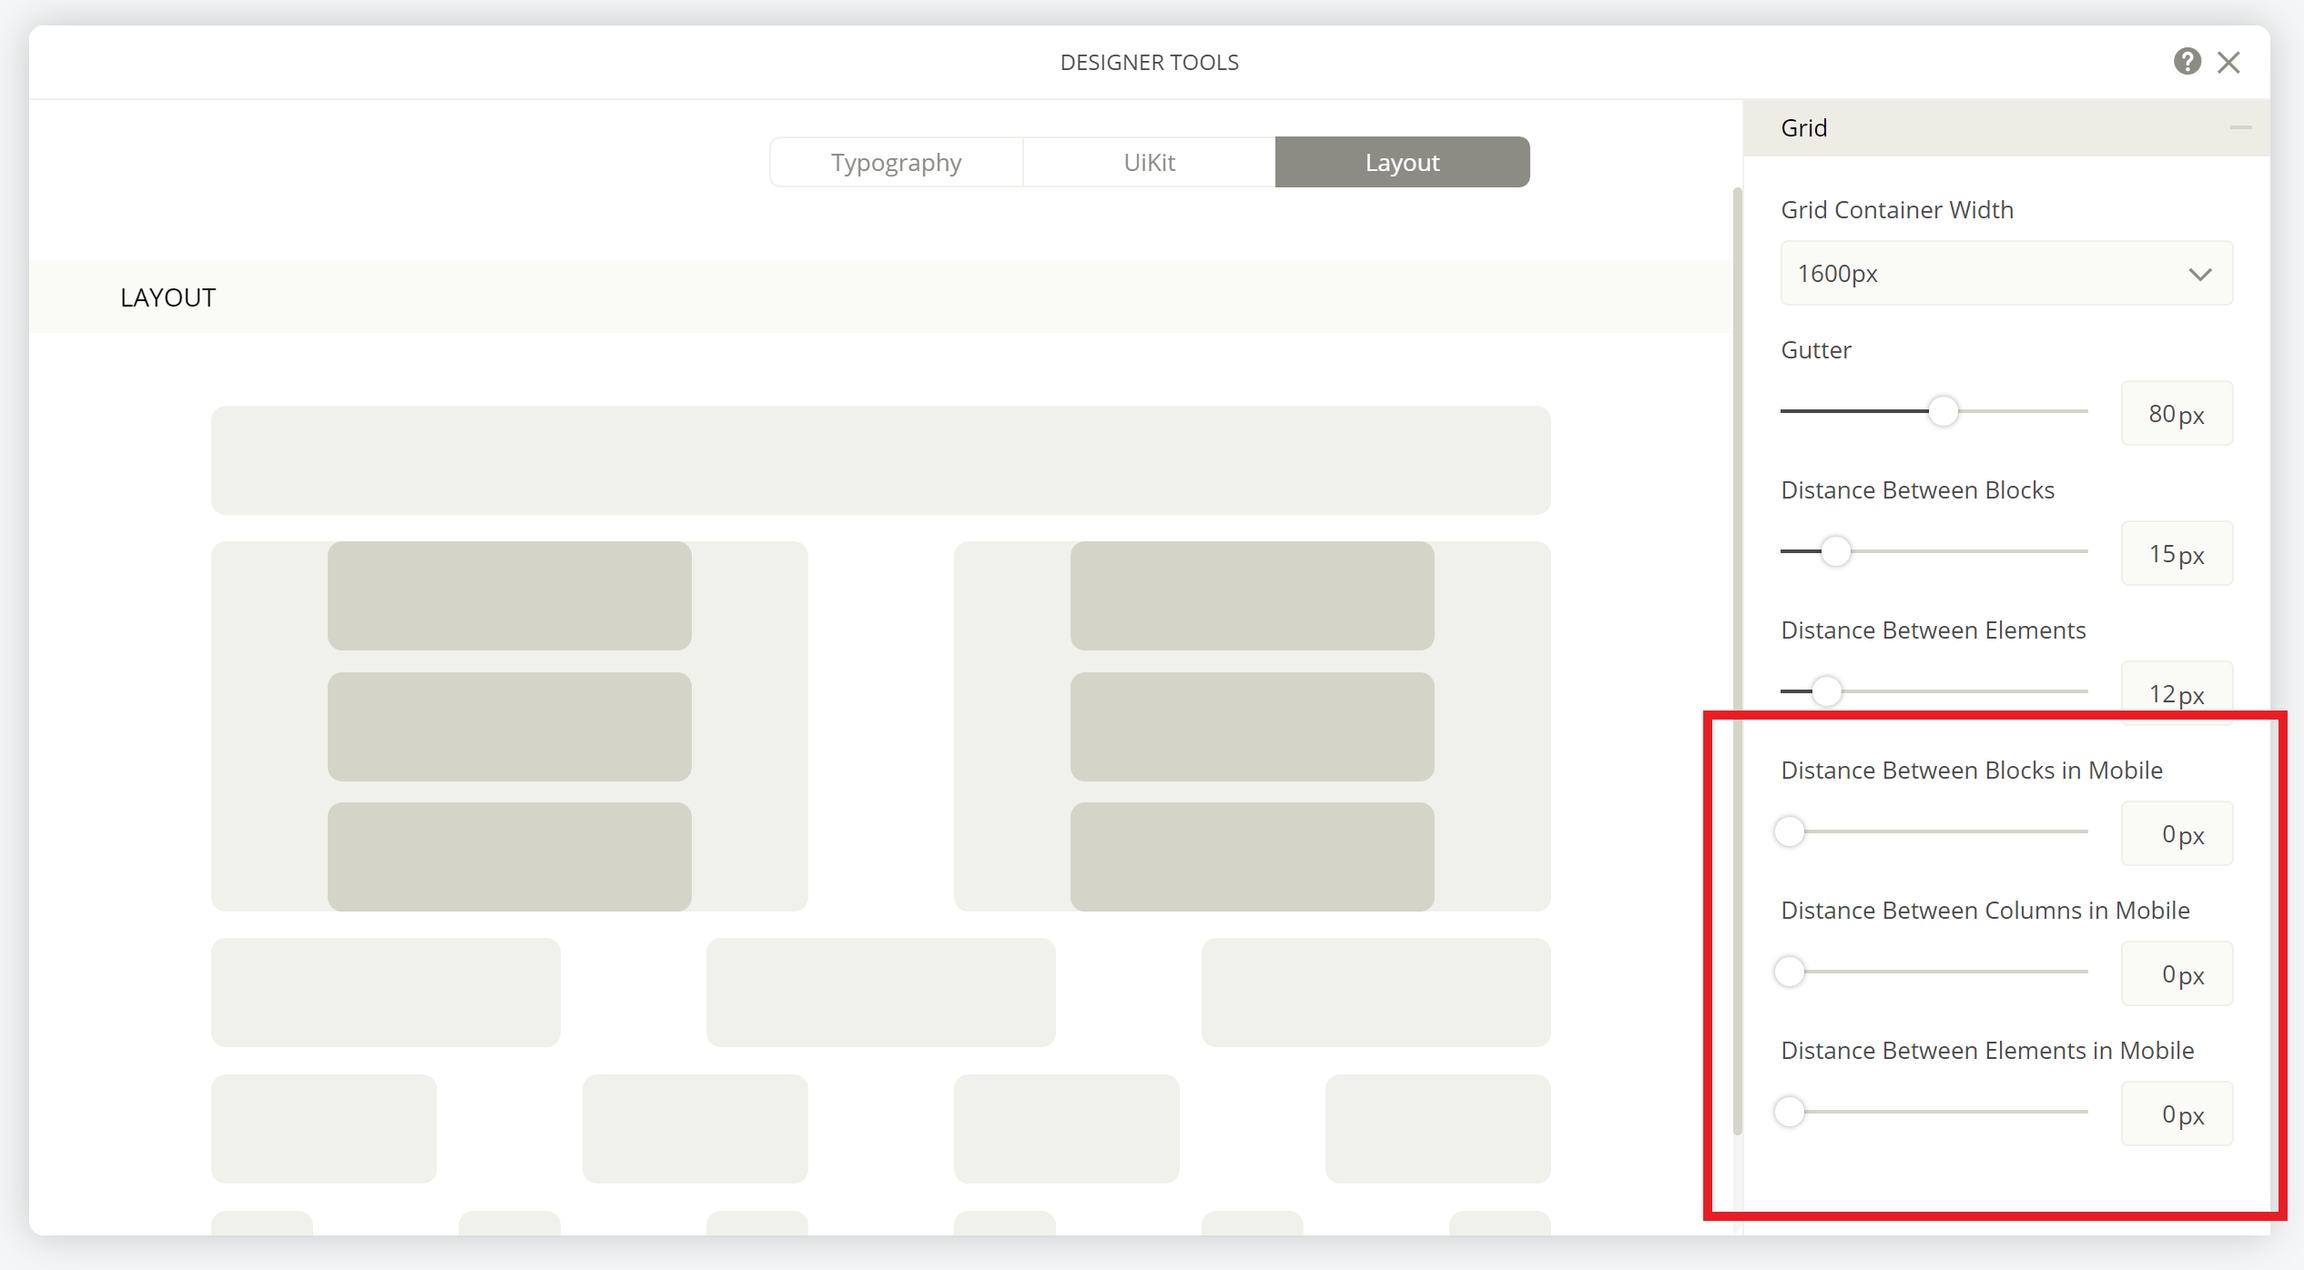Select the Layout tab

(x=1402, y=162)
